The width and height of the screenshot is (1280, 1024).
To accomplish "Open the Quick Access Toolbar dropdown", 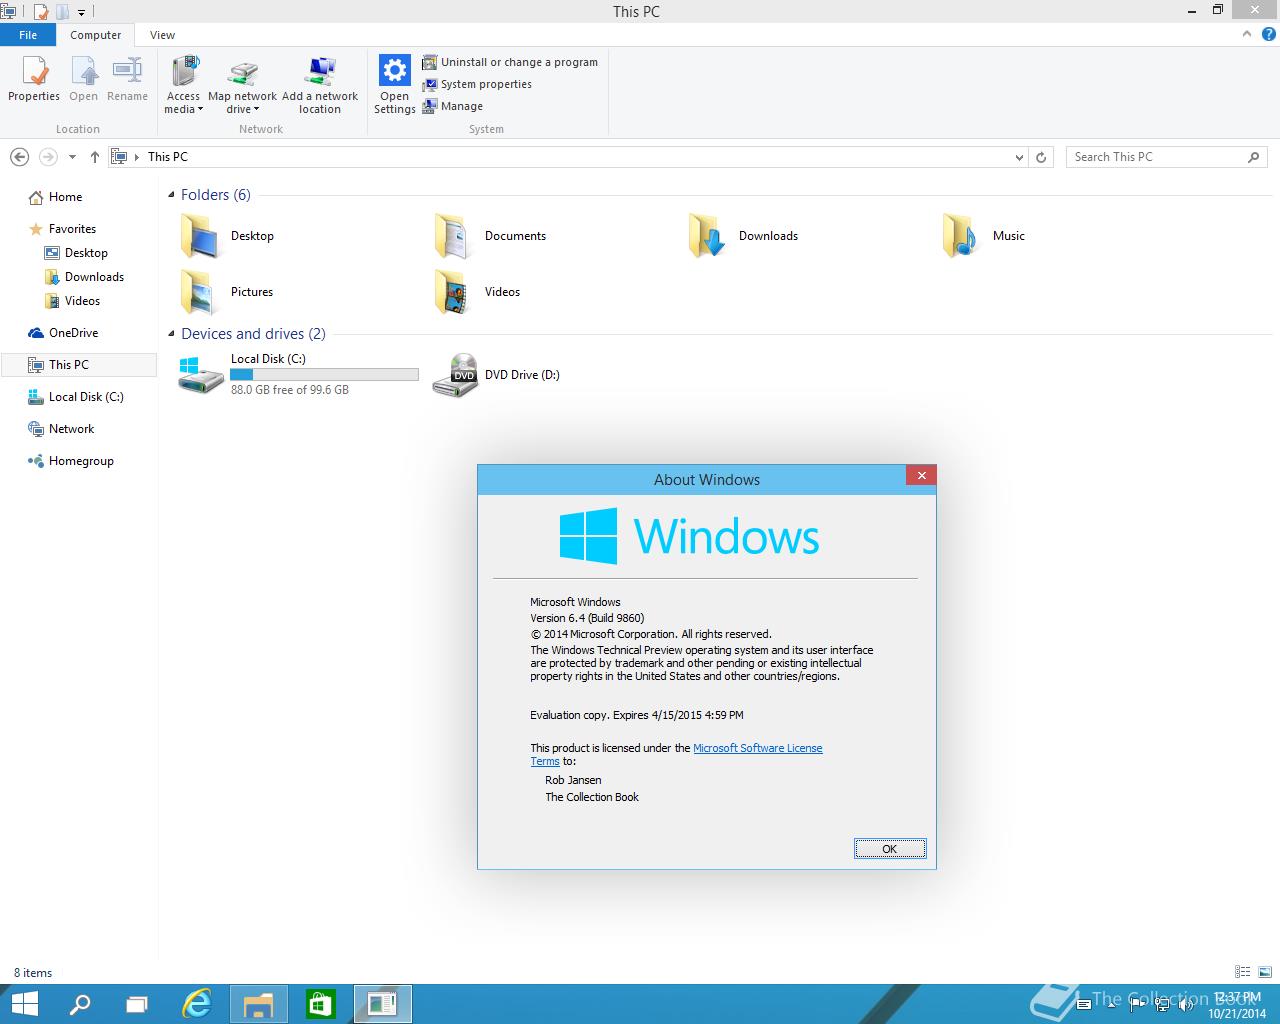I will click(x=82, y=12).
